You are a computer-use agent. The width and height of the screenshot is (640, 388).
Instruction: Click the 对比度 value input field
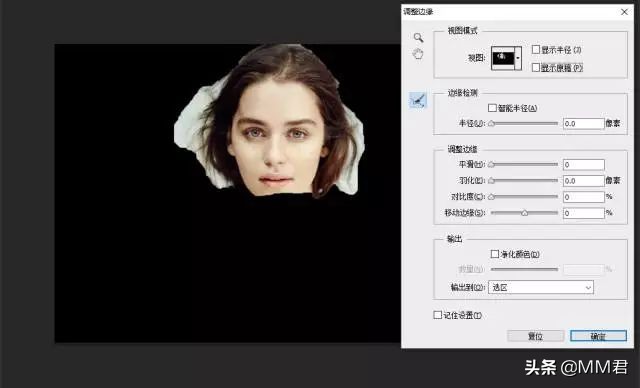583,197
